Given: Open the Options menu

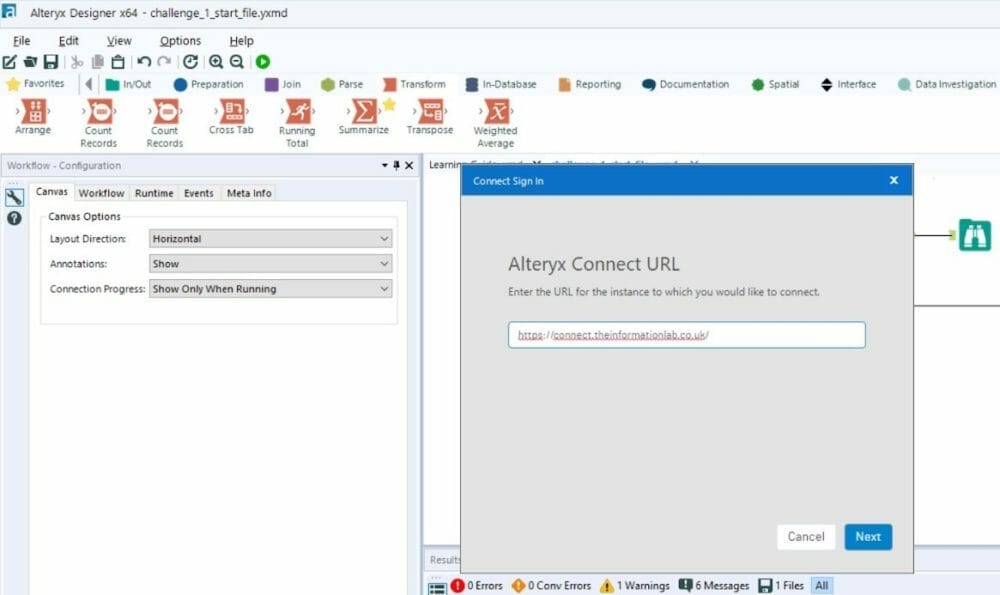Looking at the screenshot, I should (x=180, y=41).
